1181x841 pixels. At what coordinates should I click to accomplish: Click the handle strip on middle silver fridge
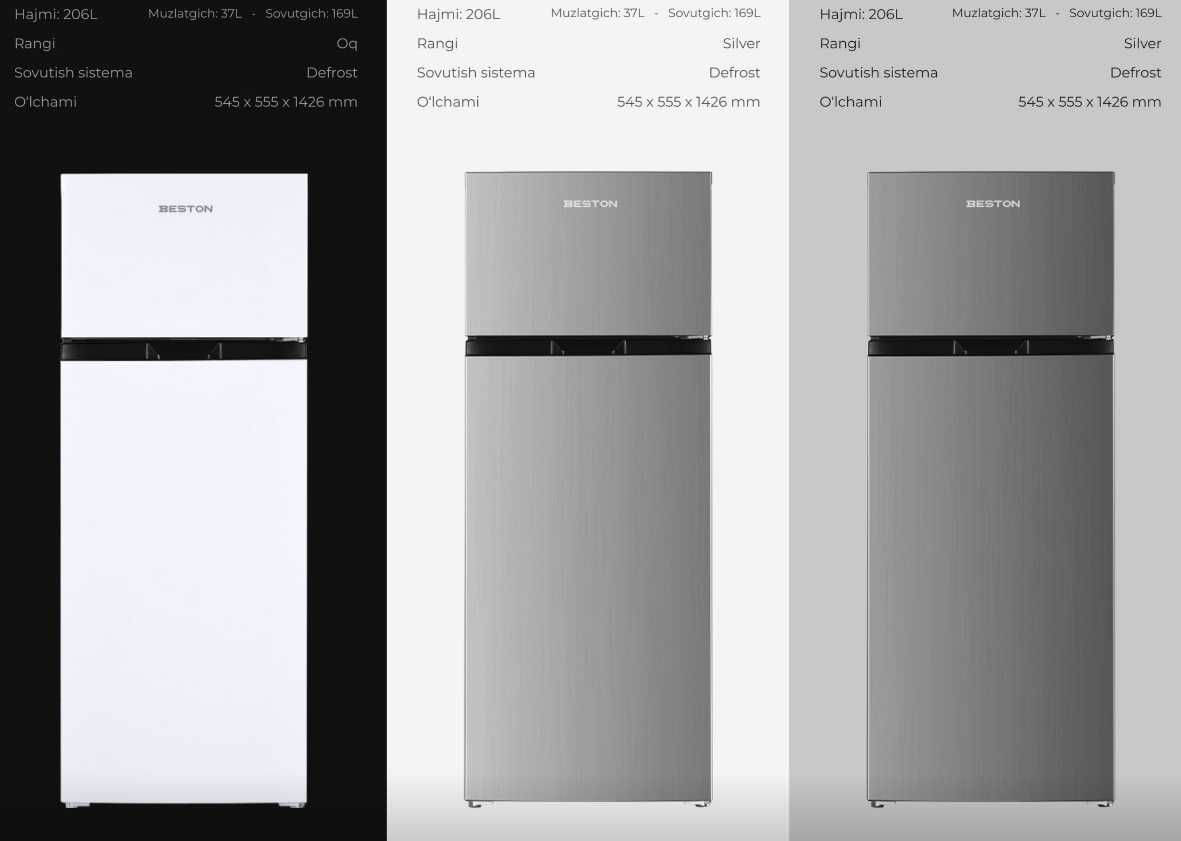tap(588, 346)
